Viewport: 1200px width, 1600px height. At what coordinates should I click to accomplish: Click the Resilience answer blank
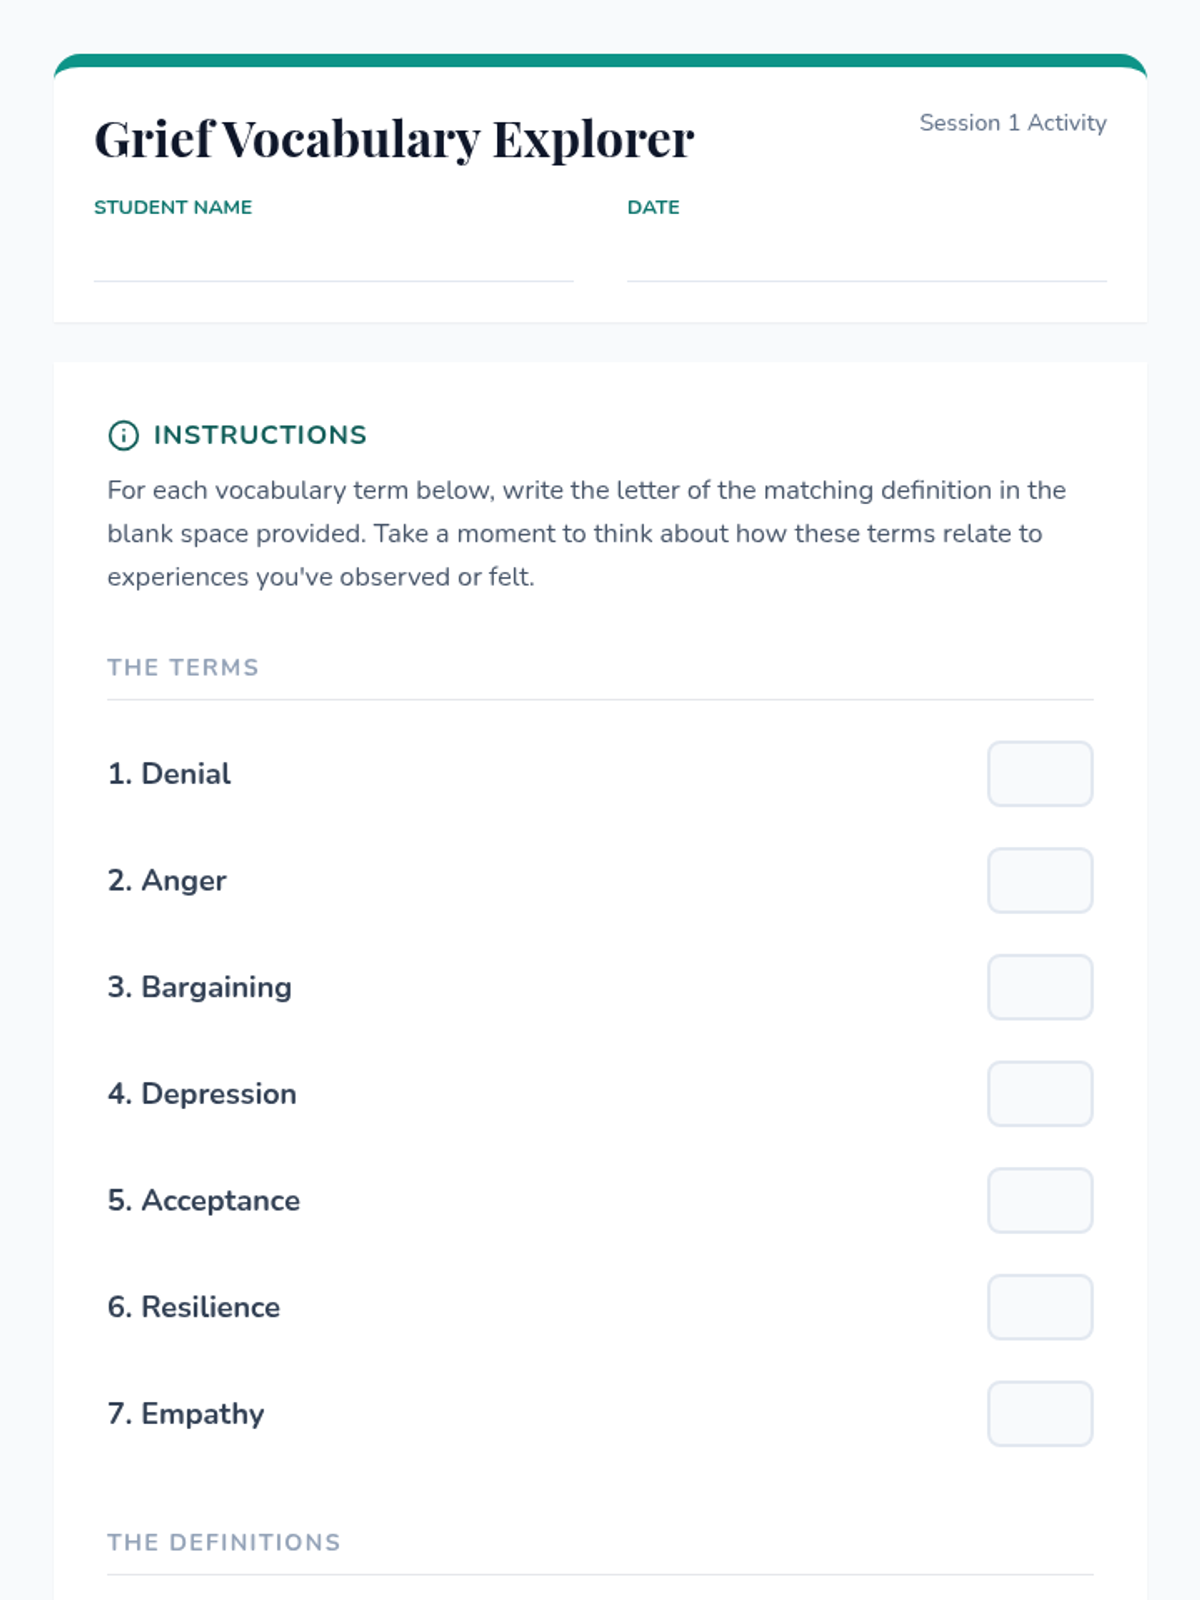pos(1040,1307)
